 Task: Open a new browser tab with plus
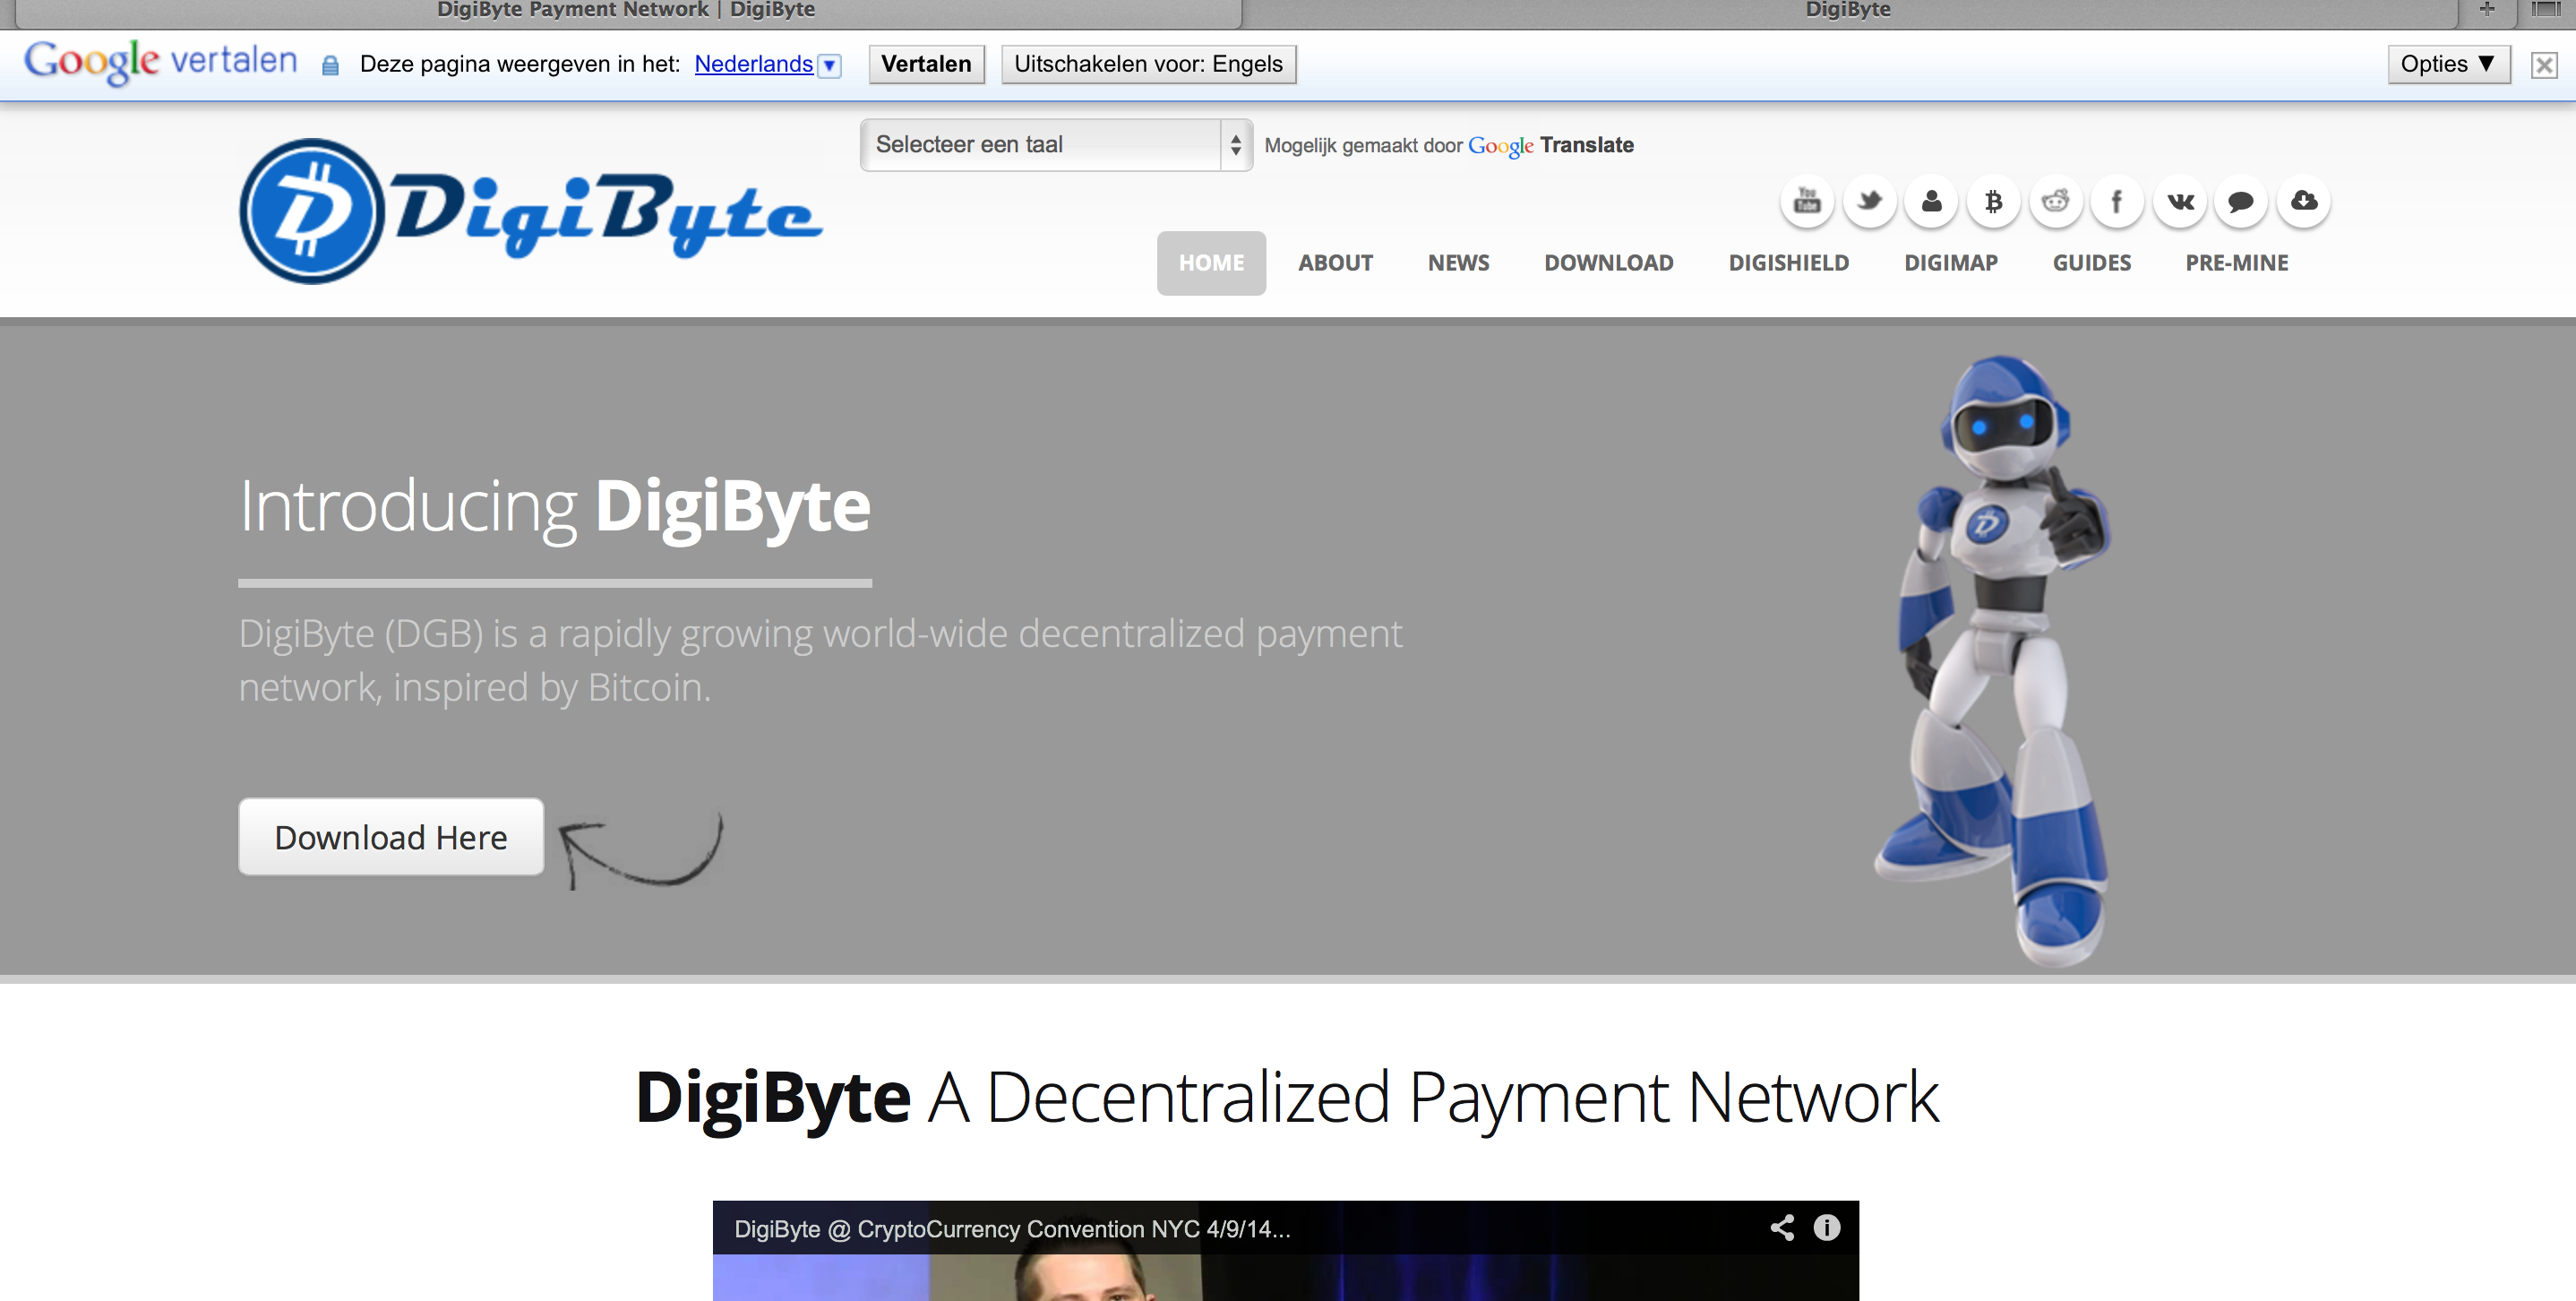pos(2487,9)
